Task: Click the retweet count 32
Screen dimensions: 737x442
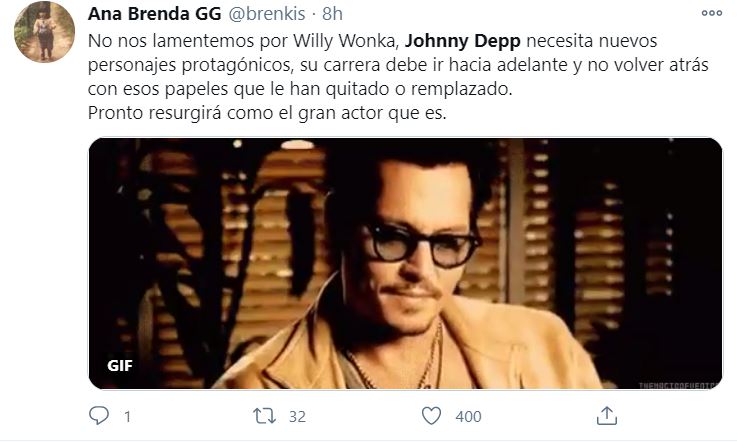Action: [x=297, y=417]
